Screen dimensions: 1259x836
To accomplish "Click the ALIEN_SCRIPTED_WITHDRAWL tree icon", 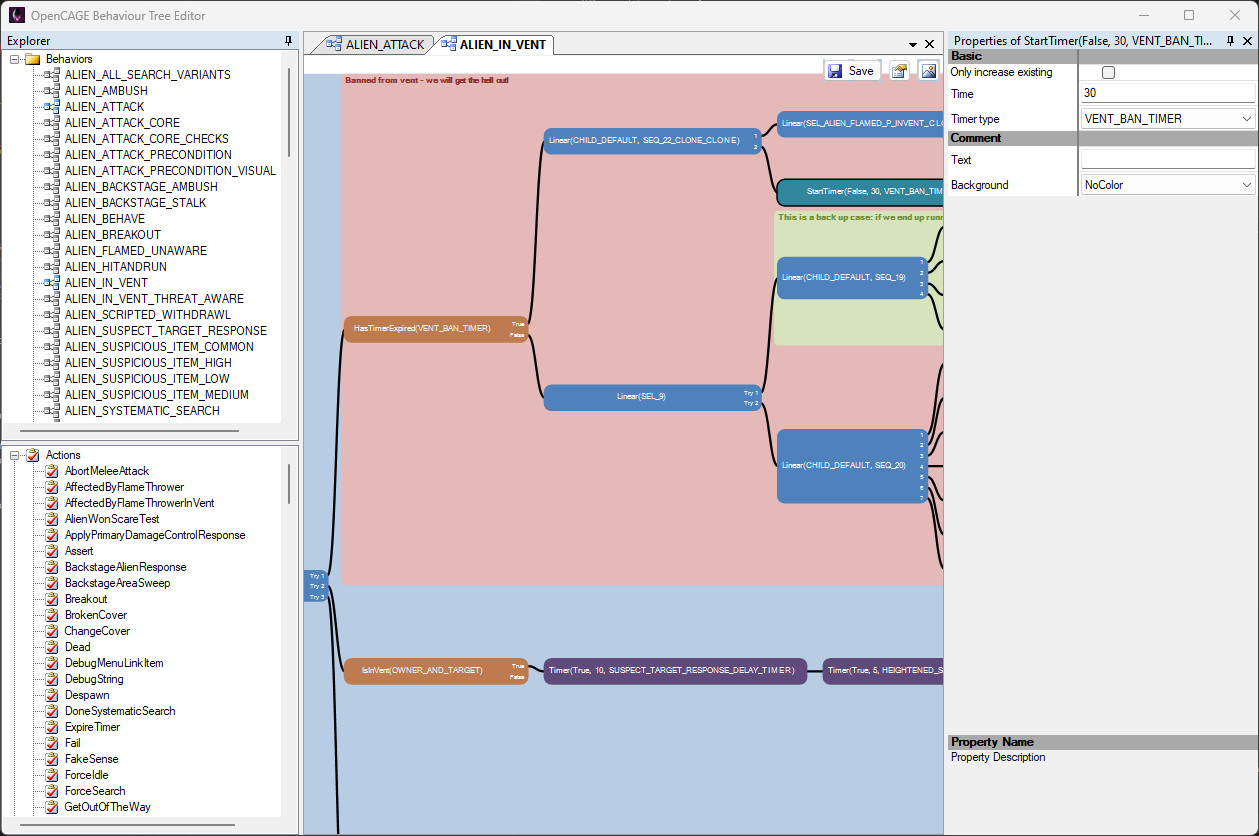I will tap(52, 315).
